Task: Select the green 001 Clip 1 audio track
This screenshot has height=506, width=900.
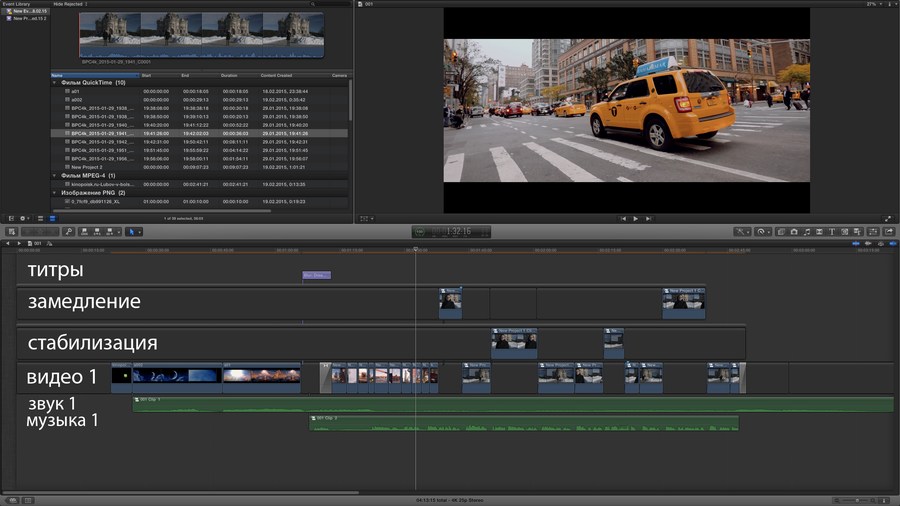Action: [x=513, y=404]
